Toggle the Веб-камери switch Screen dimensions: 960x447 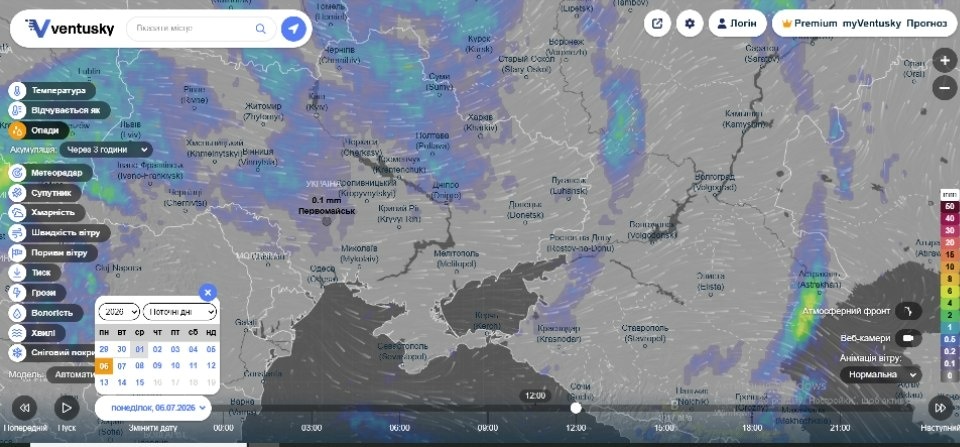pos(909,338)
